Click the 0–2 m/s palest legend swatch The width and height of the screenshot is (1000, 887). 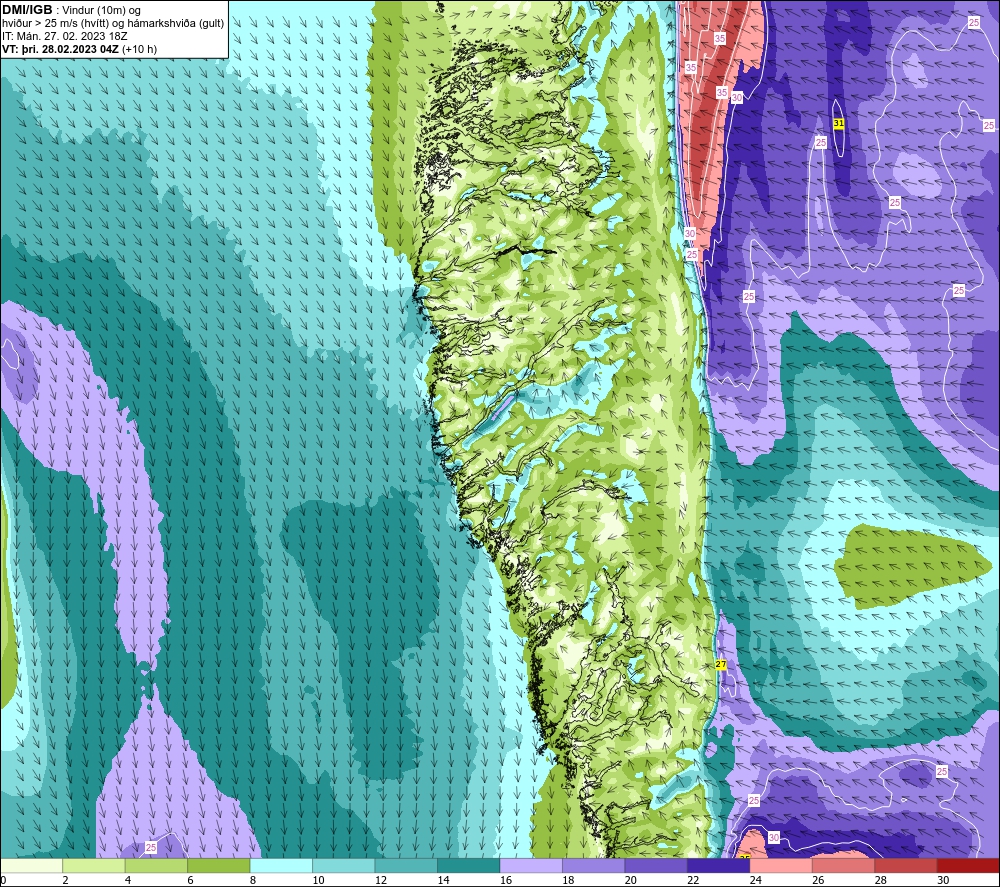(31, 866)
